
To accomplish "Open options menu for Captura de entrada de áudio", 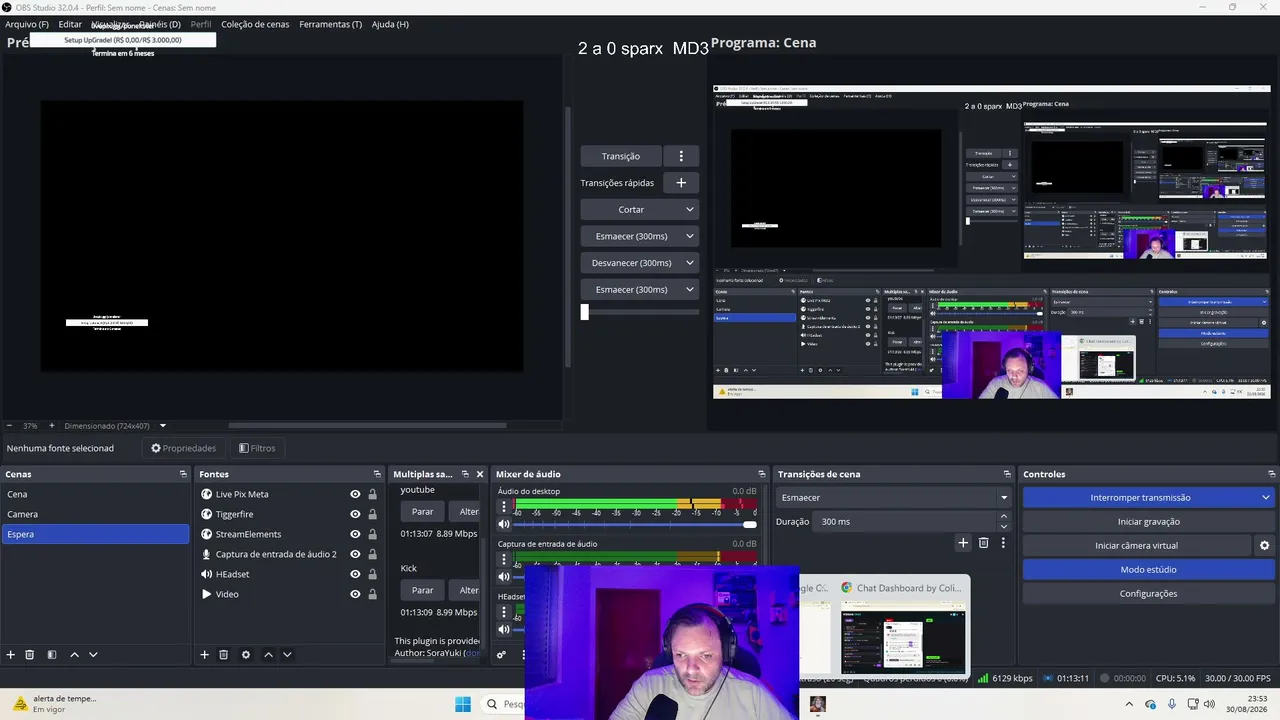I will click(504, 560).
